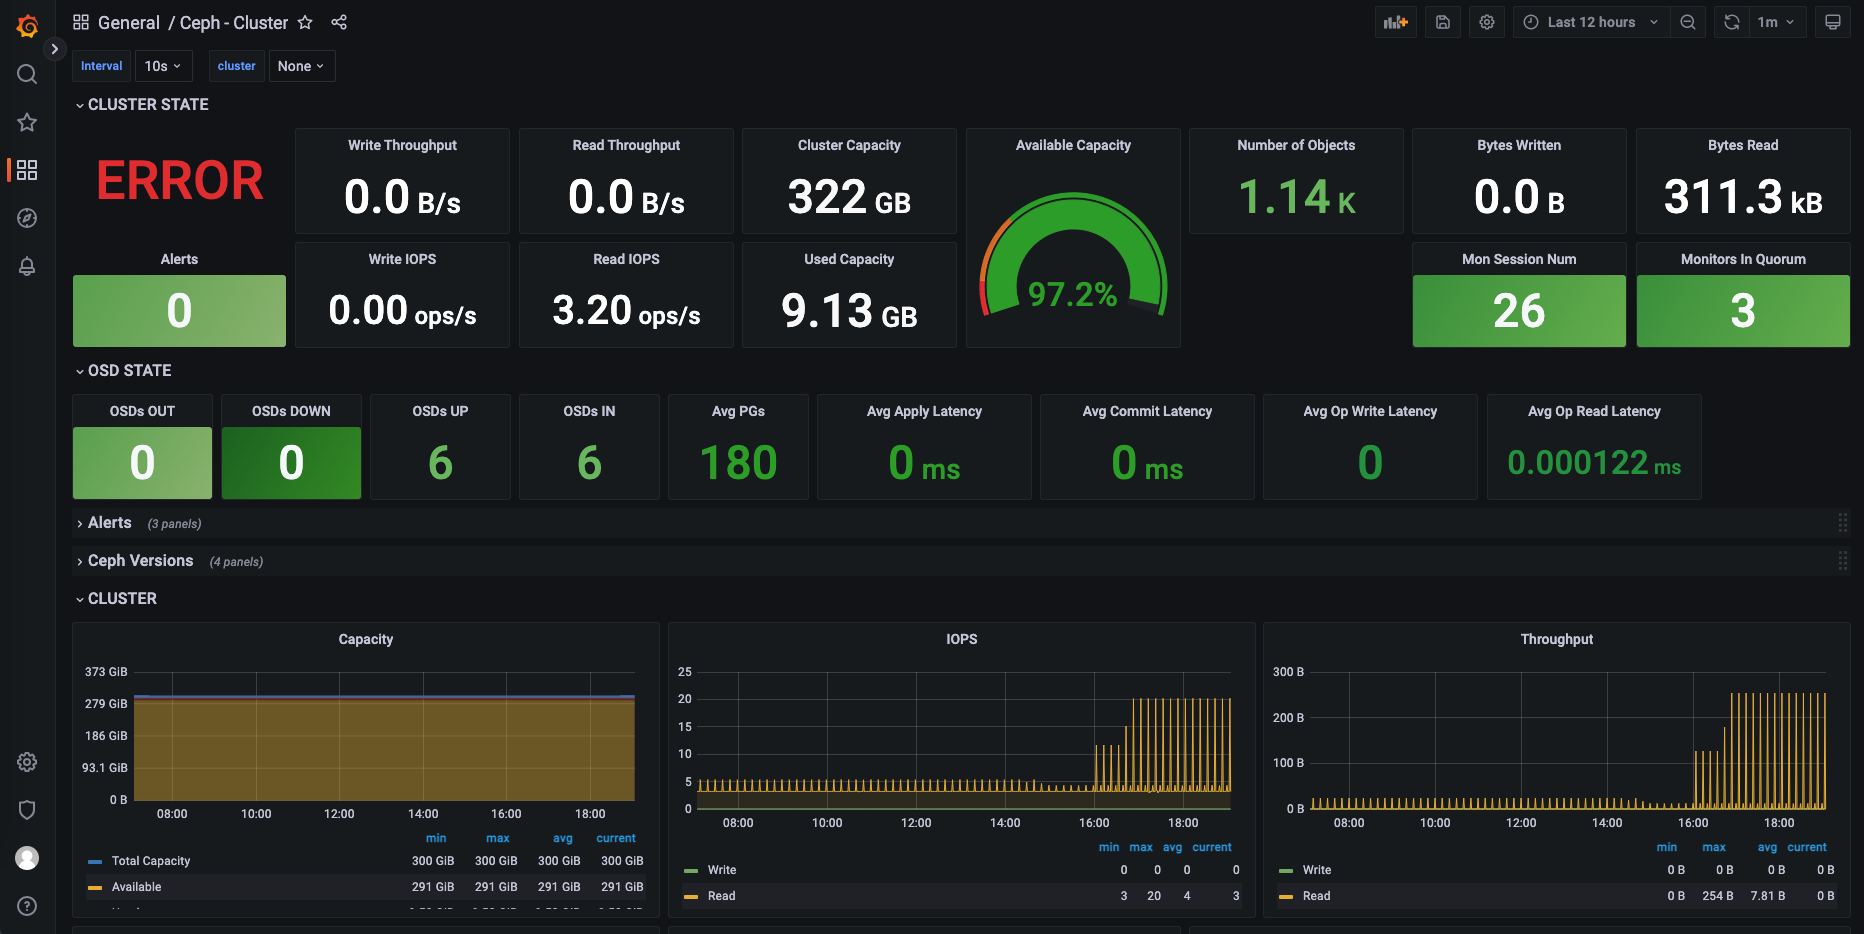
Task: Expand the sidebar navigation arrow
Action: click(x=54, y=48)
